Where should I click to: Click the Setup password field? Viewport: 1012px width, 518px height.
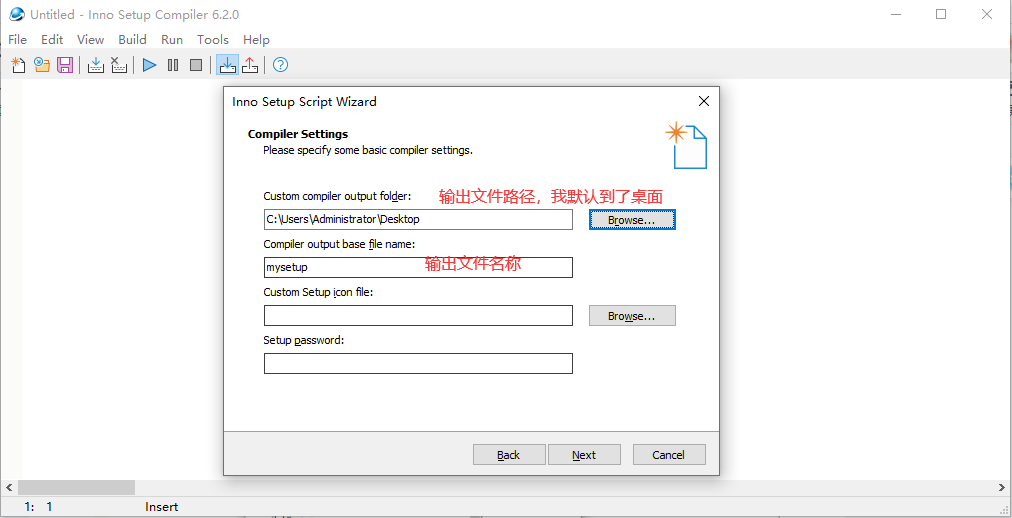(418, 363)
